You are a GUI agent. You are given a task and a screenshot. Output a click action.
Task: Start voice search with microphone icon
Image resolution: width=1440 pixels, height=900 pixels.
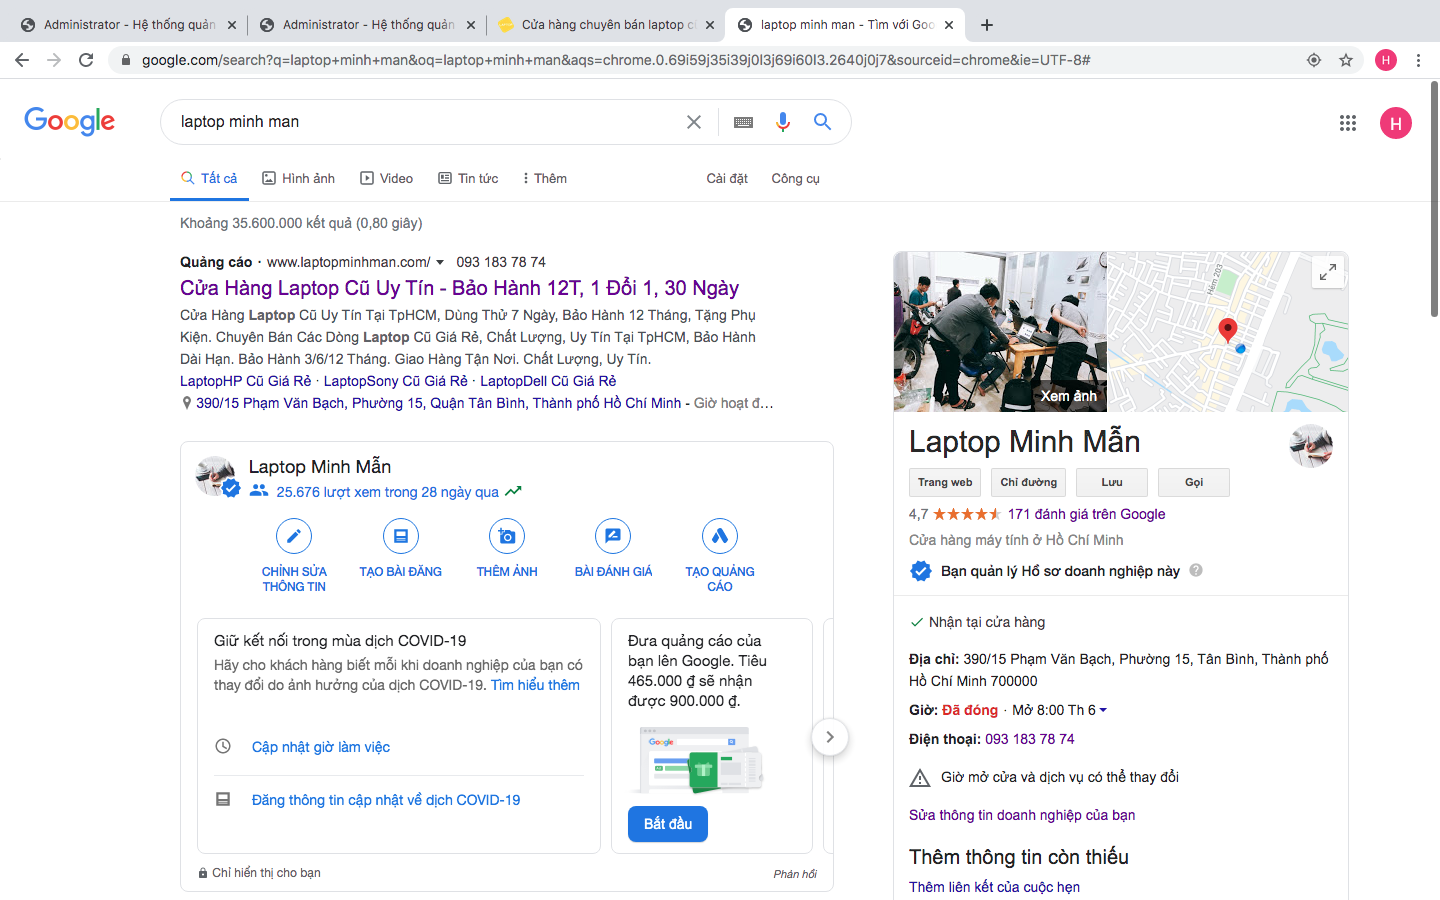pyautogui.click(x=783, y=122)
